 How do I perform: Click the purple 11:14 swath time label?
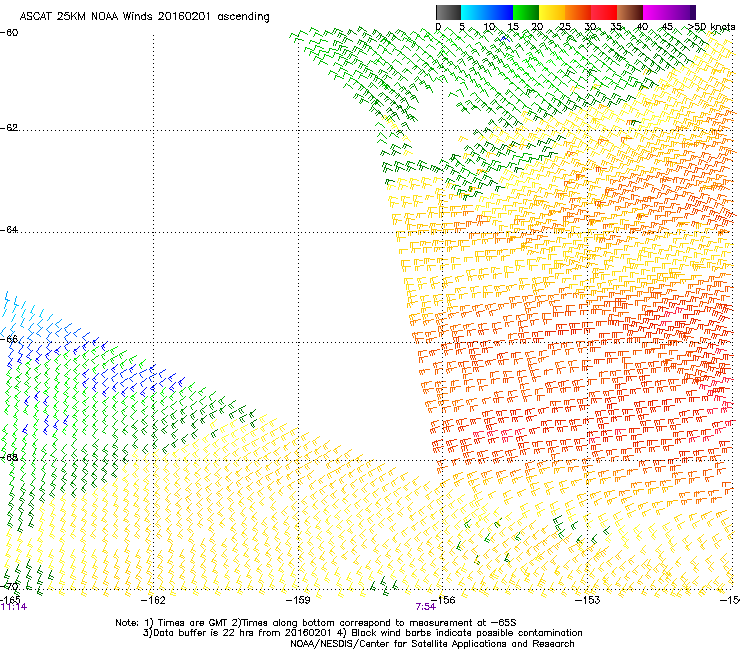click(14, 607)
